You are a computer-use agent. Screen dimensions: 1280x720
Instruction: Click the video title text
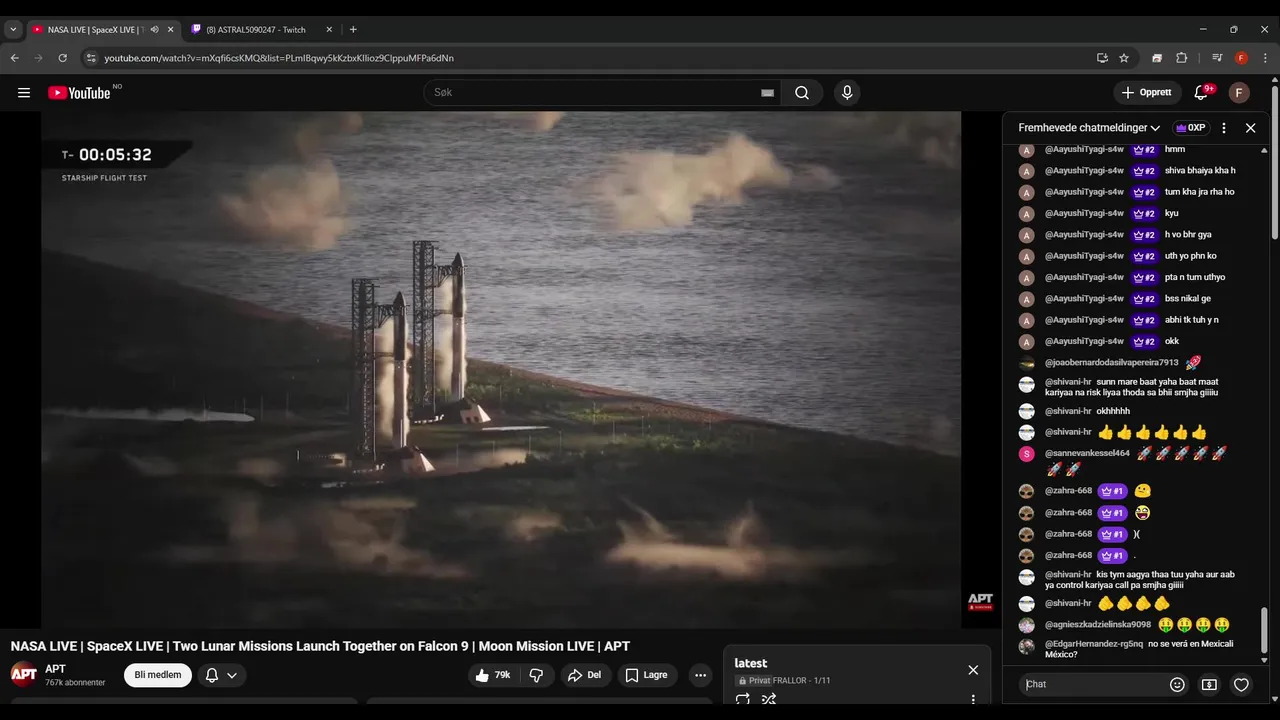pos(320,646)
